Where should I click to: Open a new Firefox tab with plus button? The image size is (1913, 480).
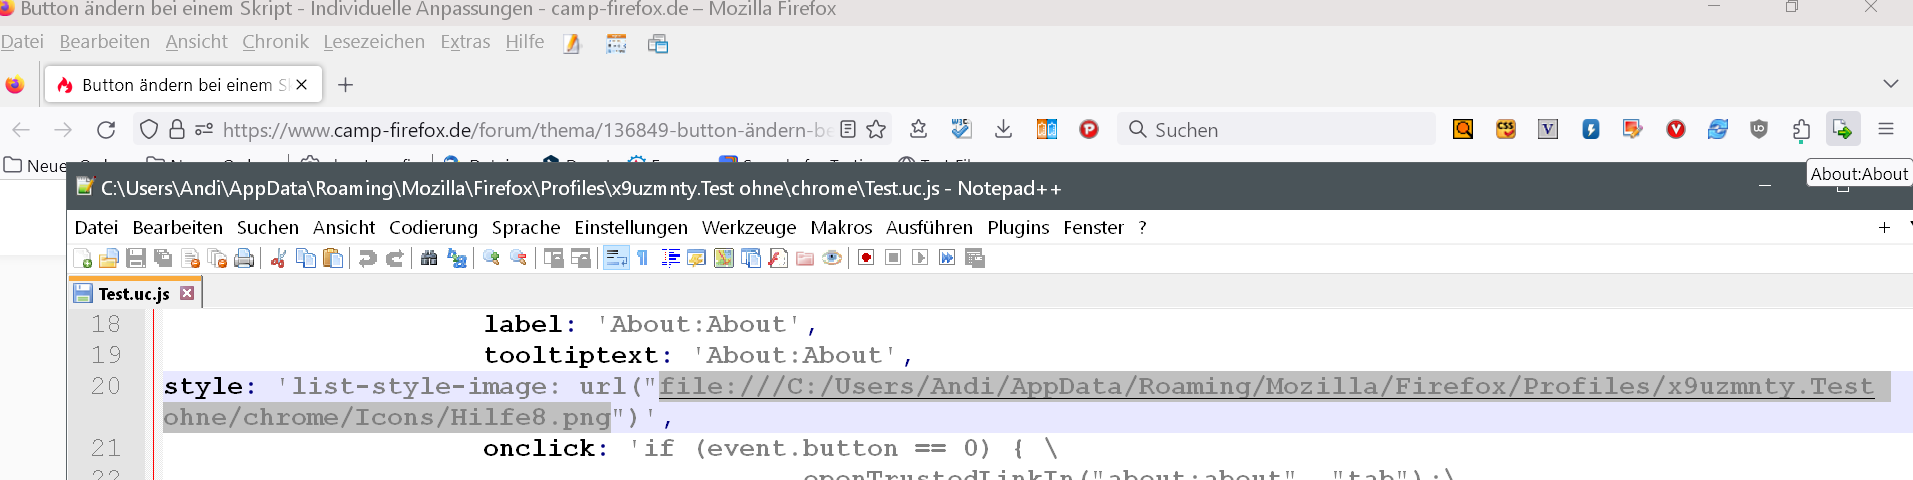346,85
